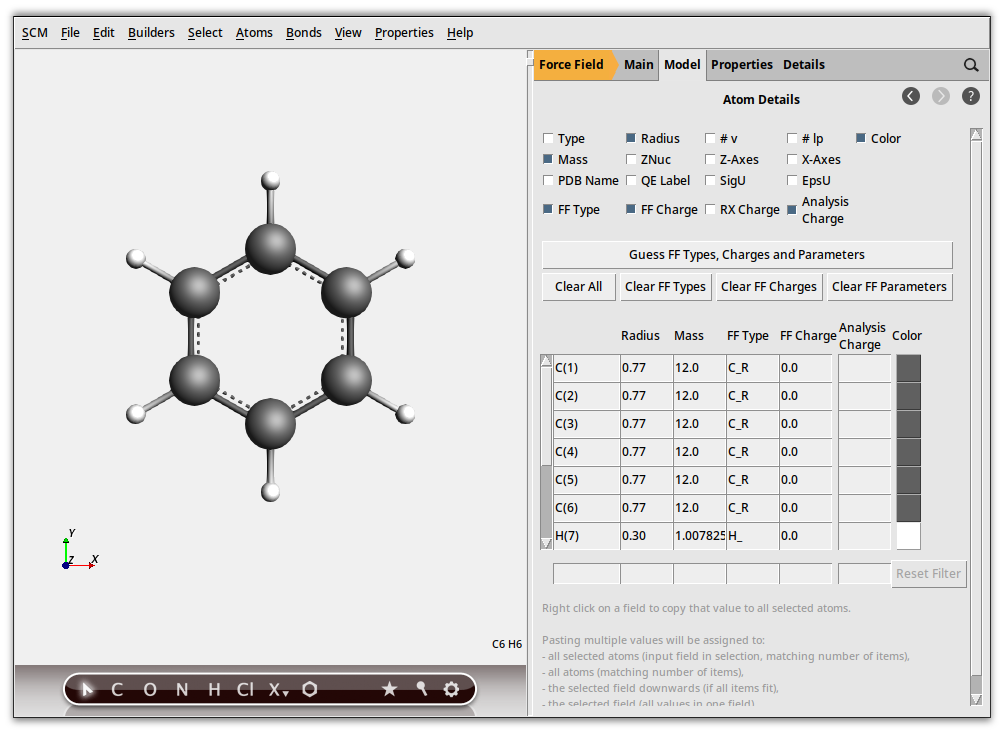This screenshot has height=734, width=1004.
Task: Open the search magnifier icon
Action: point(971,64)
